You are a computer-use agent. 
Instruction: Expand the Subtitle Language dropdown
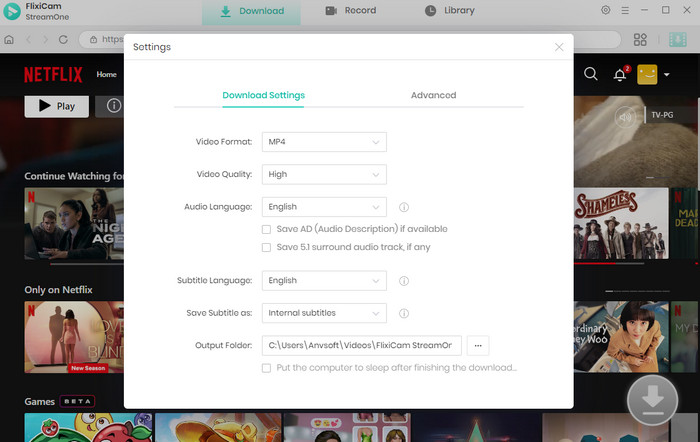coord(324,281)
